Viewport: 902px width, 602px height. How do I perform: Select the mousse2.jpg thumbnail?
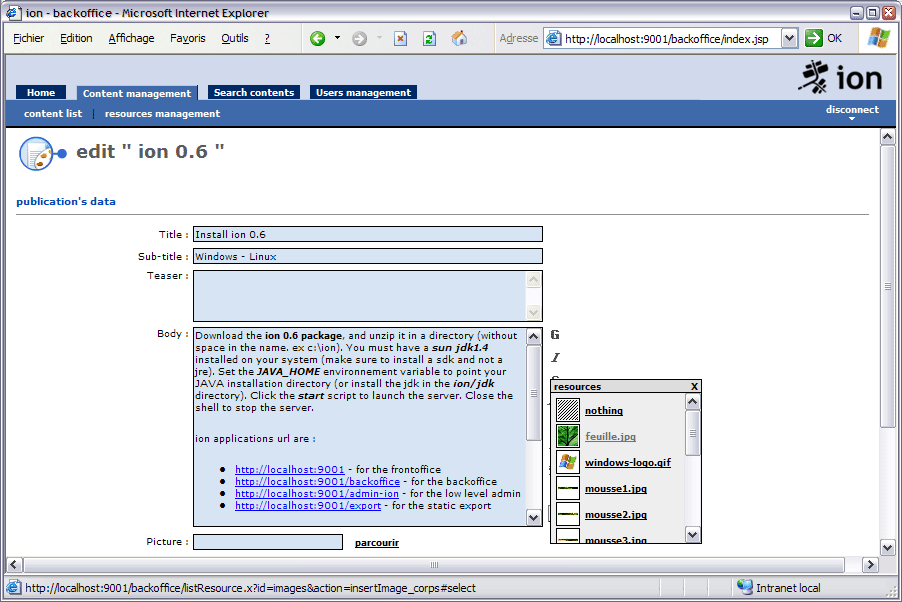[568, 514]
